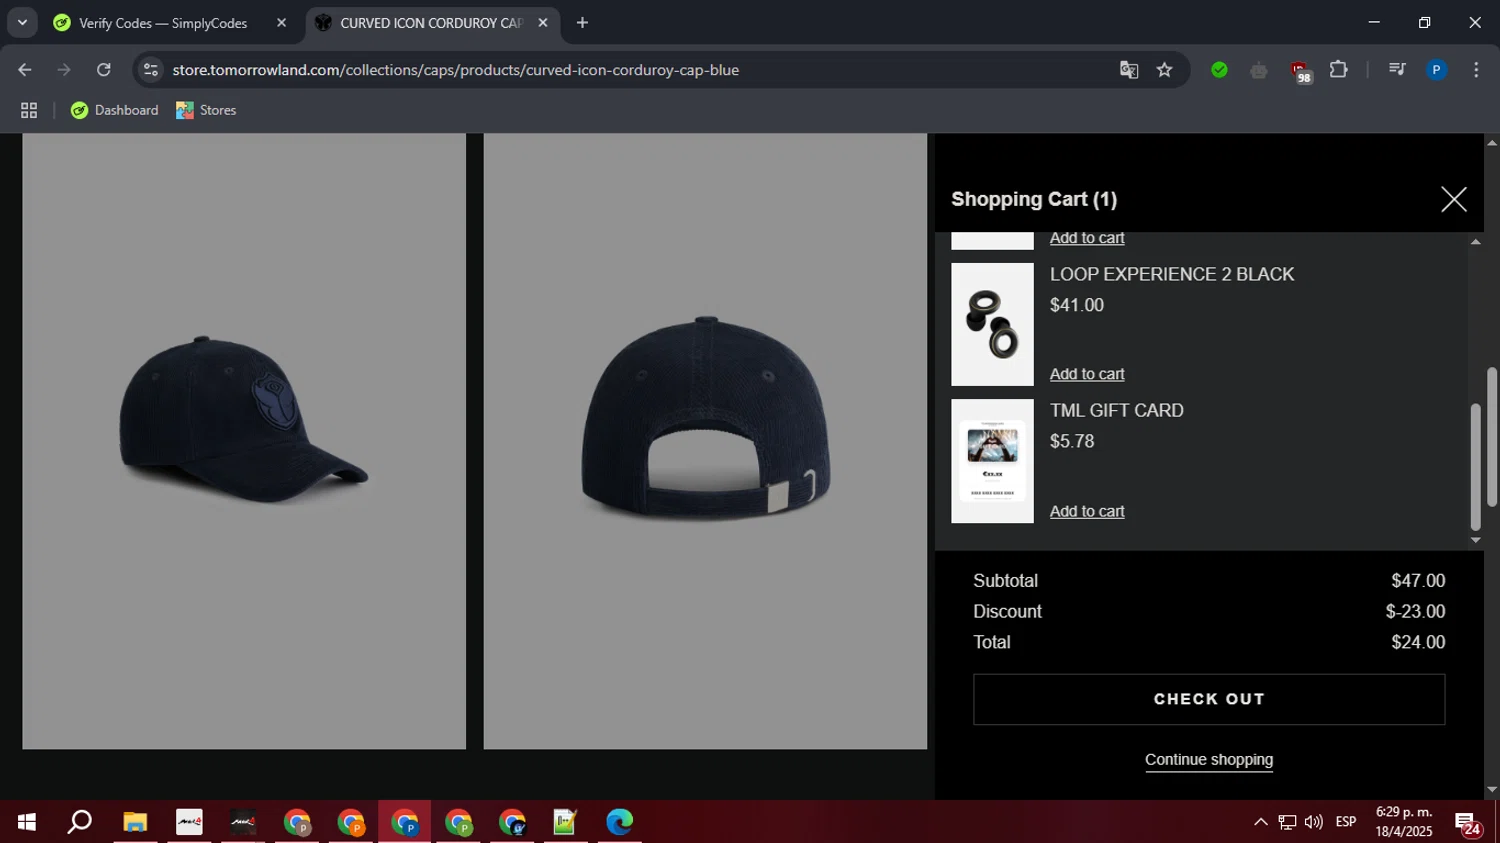Open a new browser tab
Screen dimensions: 1500x843
(582, 23)
